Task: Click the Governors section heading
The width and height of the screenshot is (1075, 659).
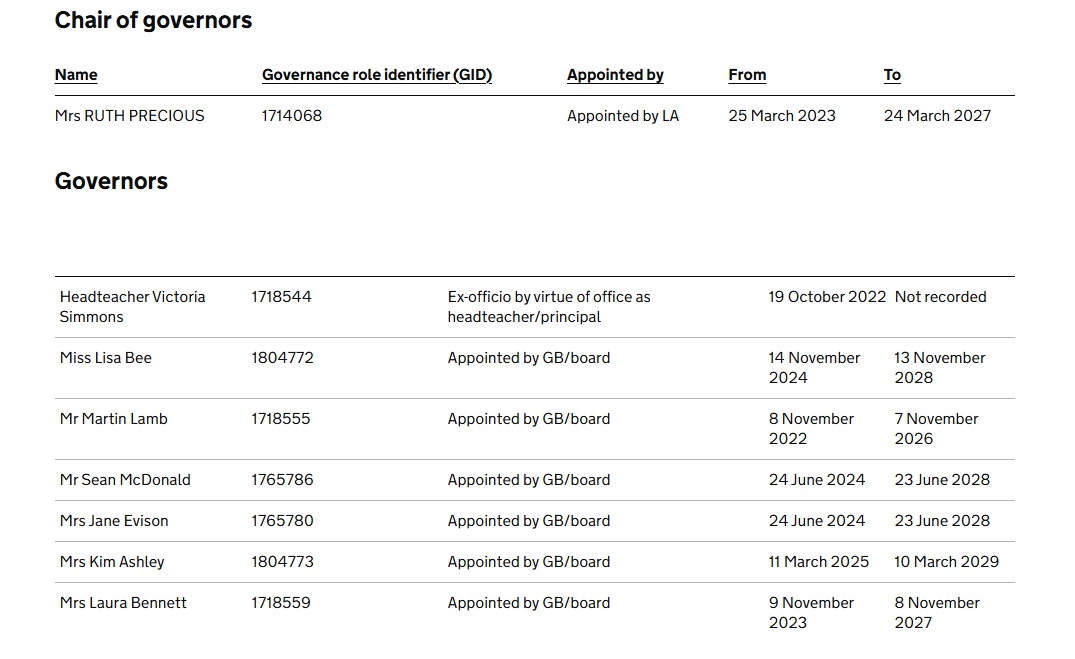Action: tap(111, 181)
